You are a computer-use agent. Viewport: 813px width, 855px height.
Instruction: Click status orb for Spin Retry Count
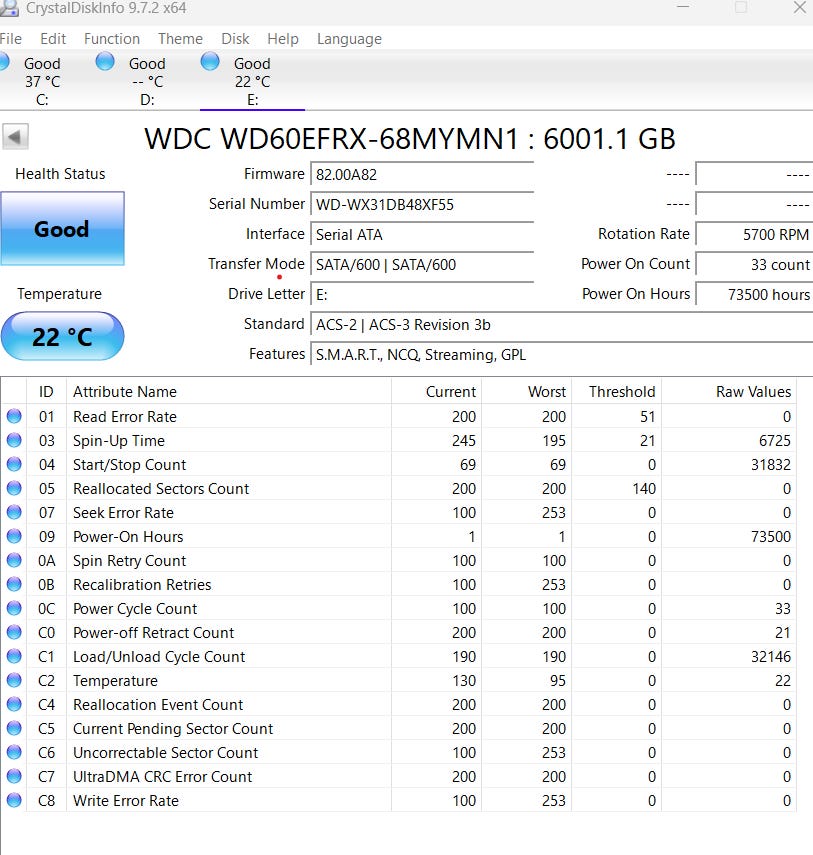(x=14, y=561)
